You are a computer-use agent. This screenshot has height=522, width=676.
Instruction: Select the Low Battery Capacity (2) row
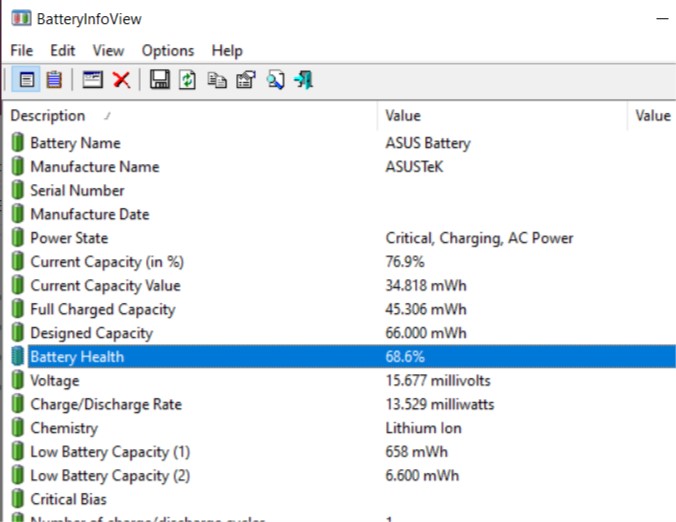point(110,475)
